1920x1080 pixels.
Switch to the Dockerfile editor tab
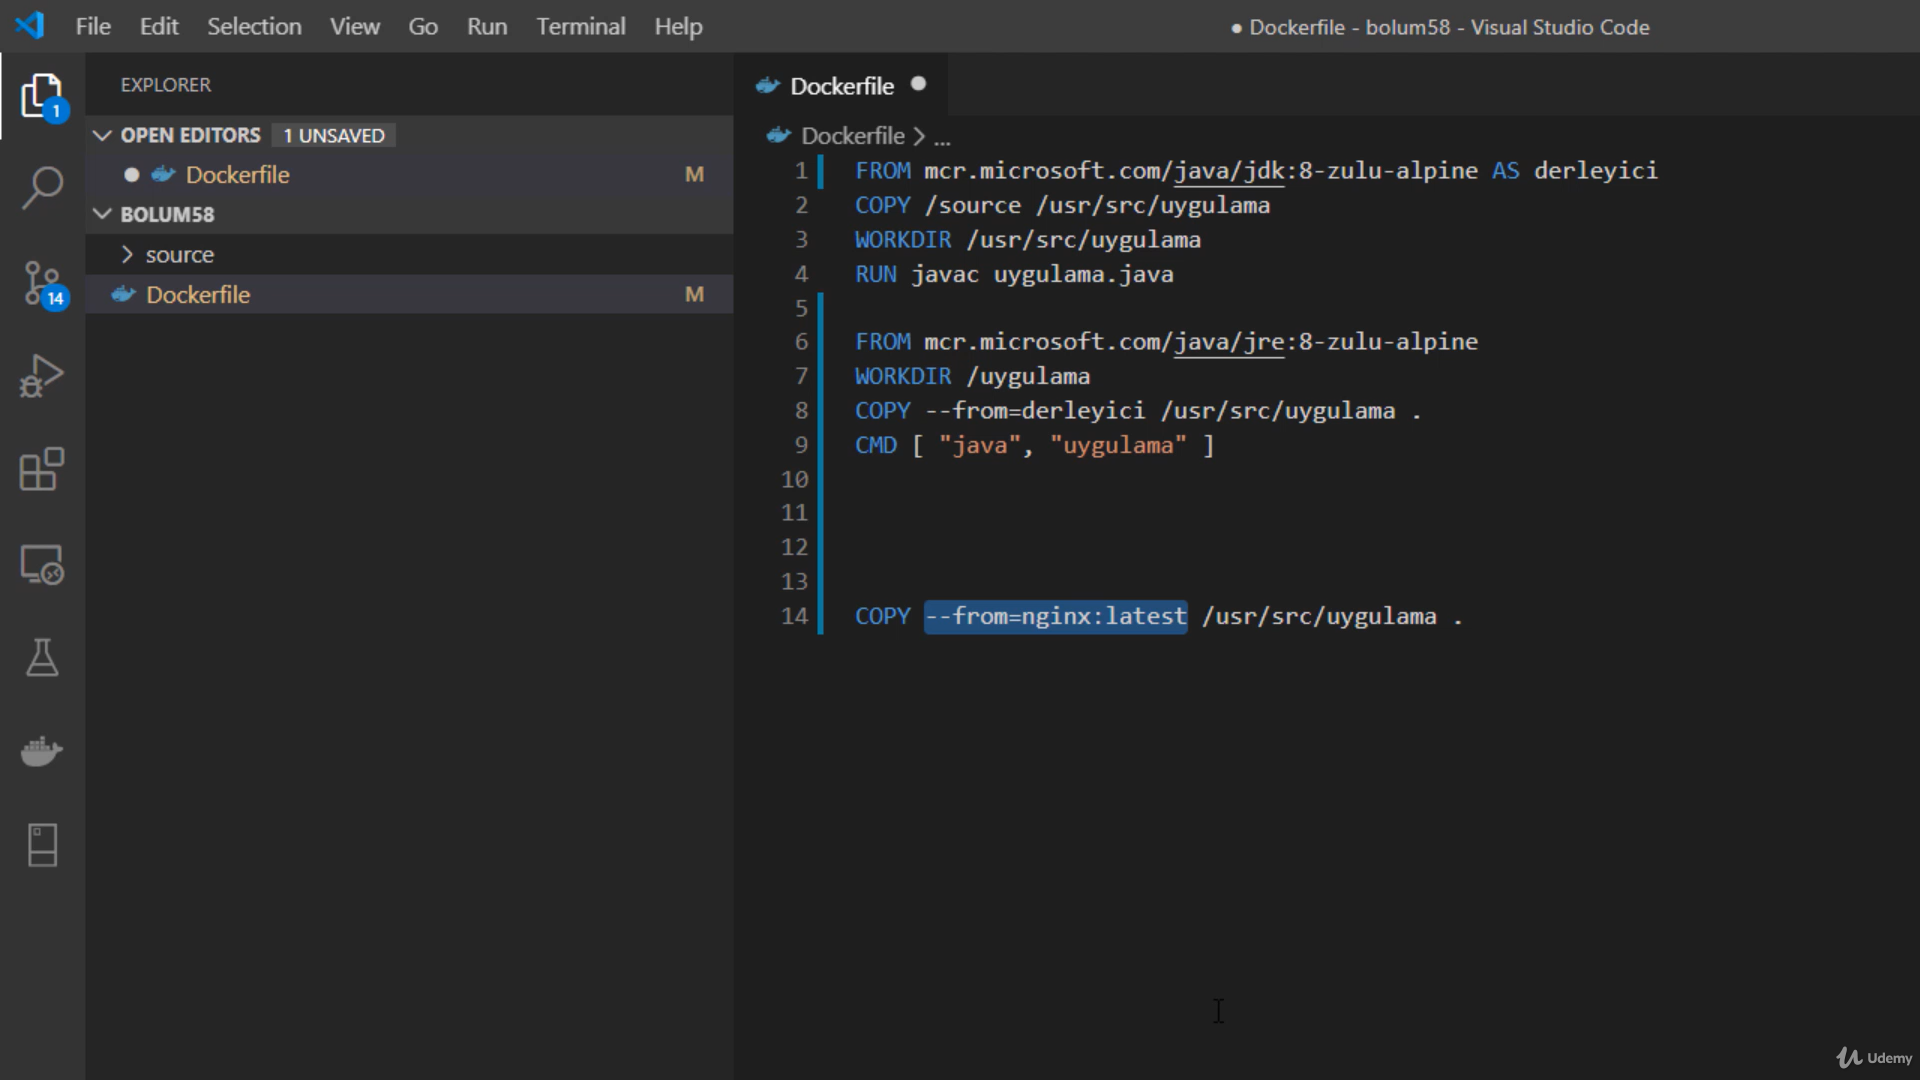tap(840, 86)
